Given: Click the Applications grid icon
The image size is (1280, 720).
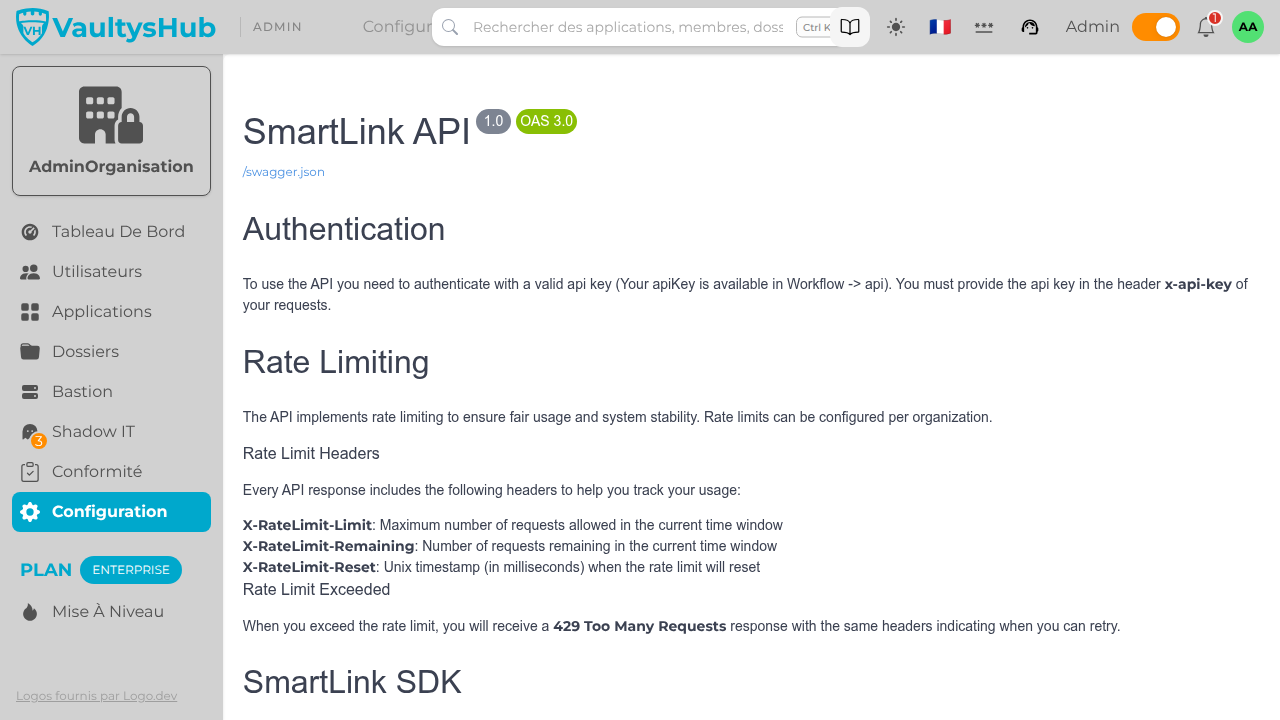Looking at the screenshot, I should (30, 312).
